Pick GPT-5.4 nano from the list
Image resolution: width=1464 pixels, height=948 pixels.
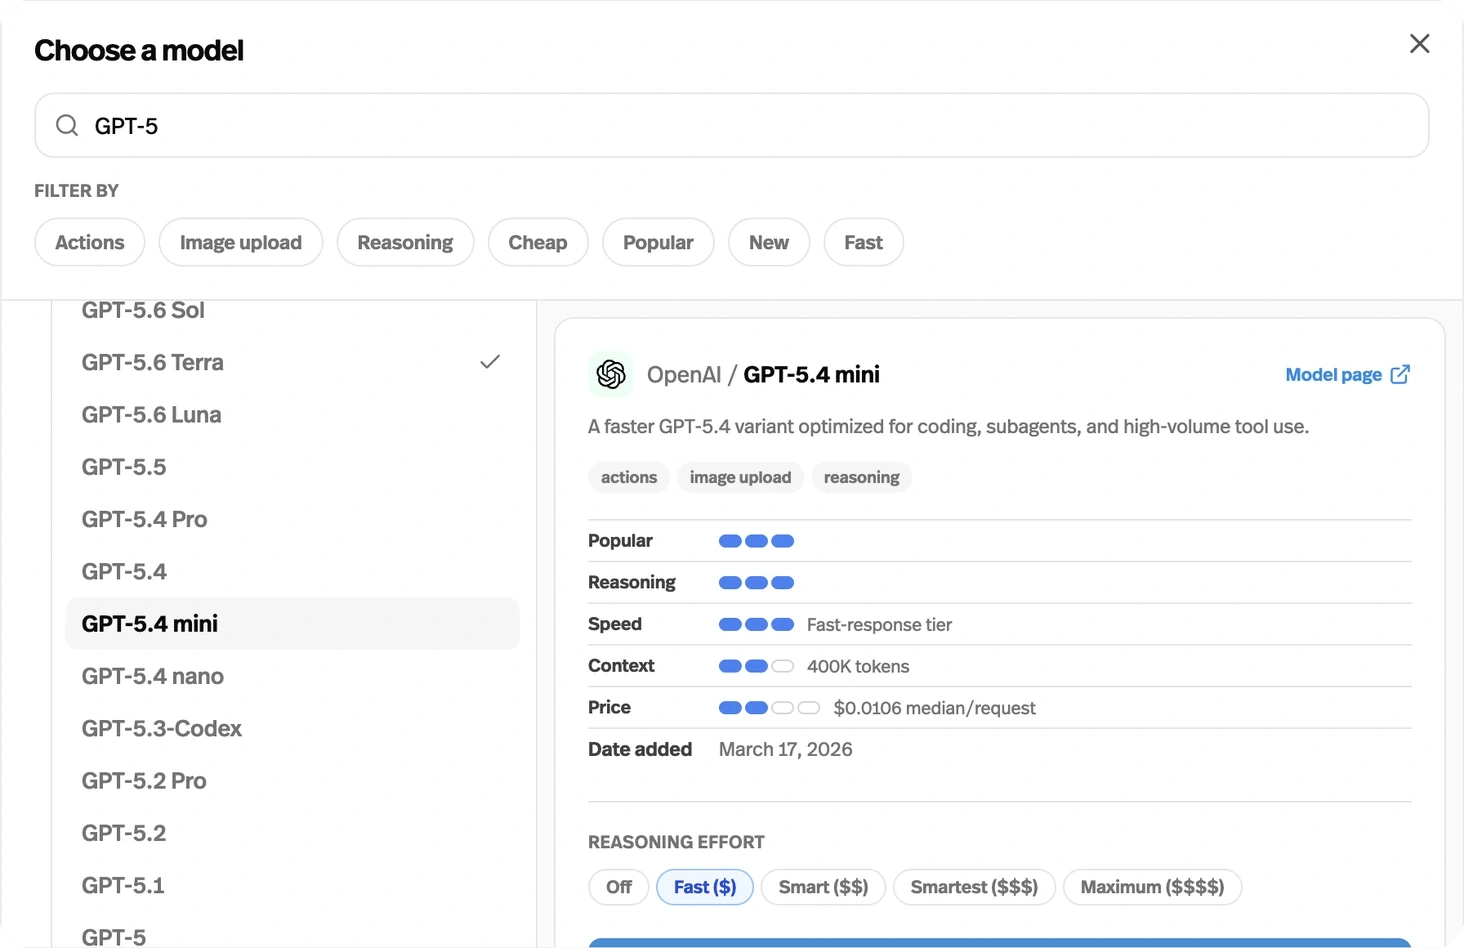pyautogui.click(x=292, y=676)
